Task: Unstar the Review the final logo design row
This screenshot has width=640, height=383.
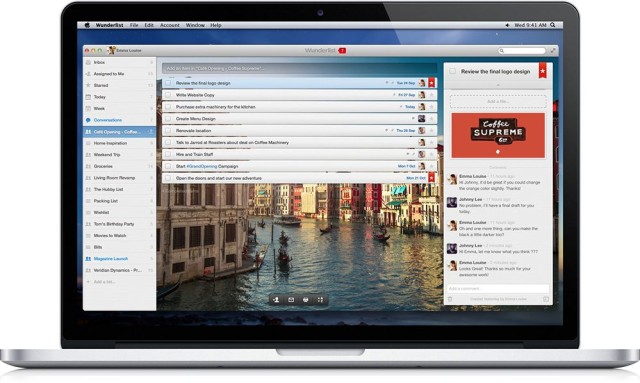Action: 431,83
